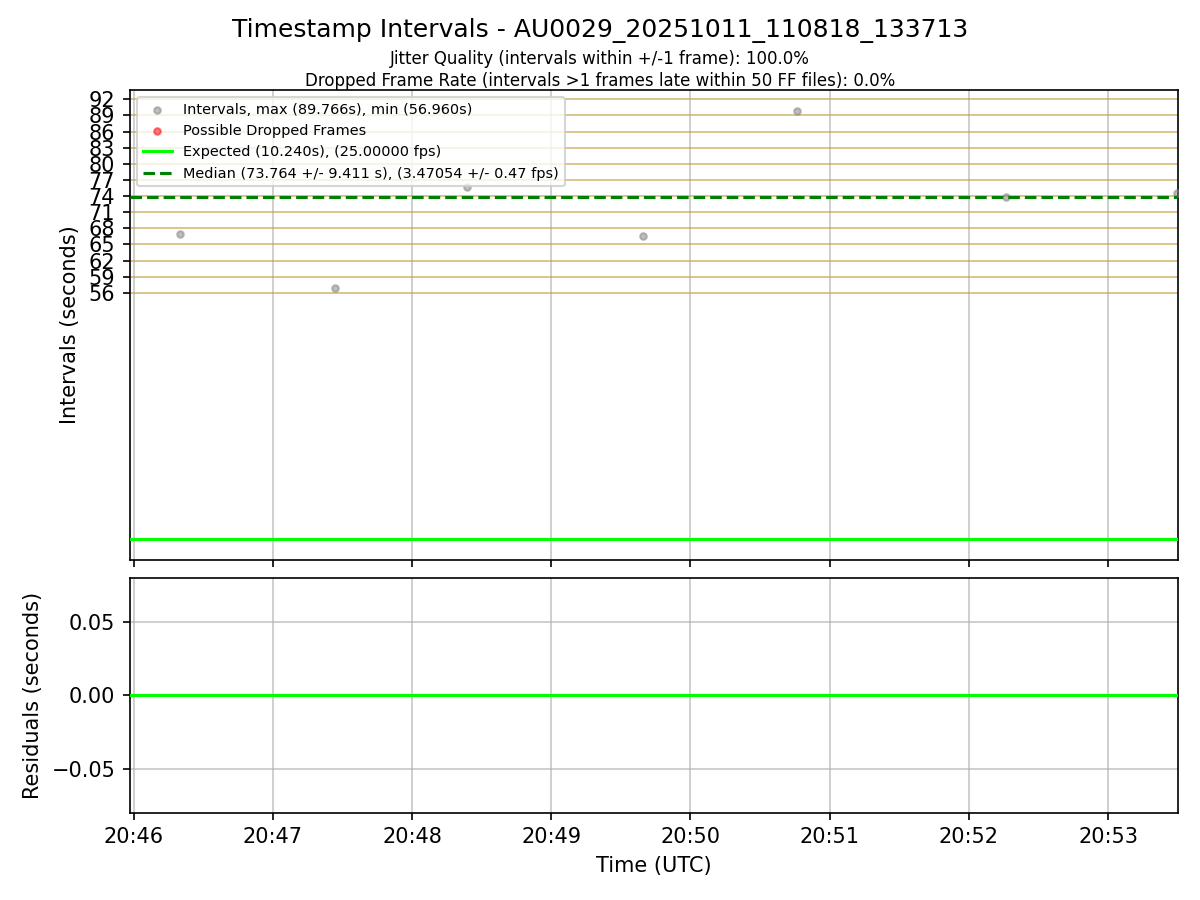Click legend text 'Intervals, max (89.766s), min (56.960s)'
Viewport: 1200px width, 900px height.
(x=328, y=109)
